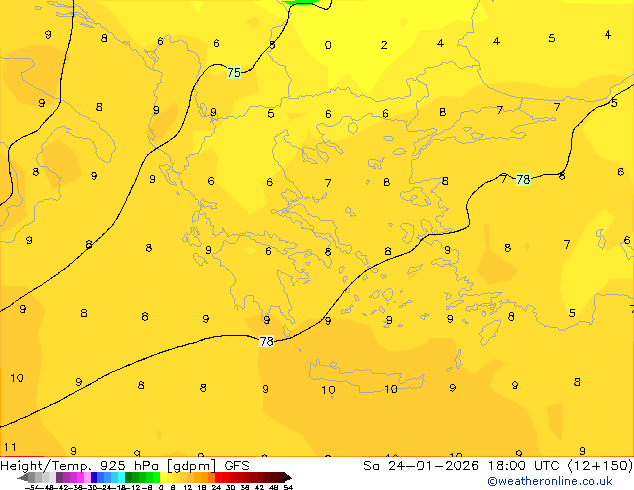
Task: Click the gray arrow at the legend's left end
Action: click(23, 477)
